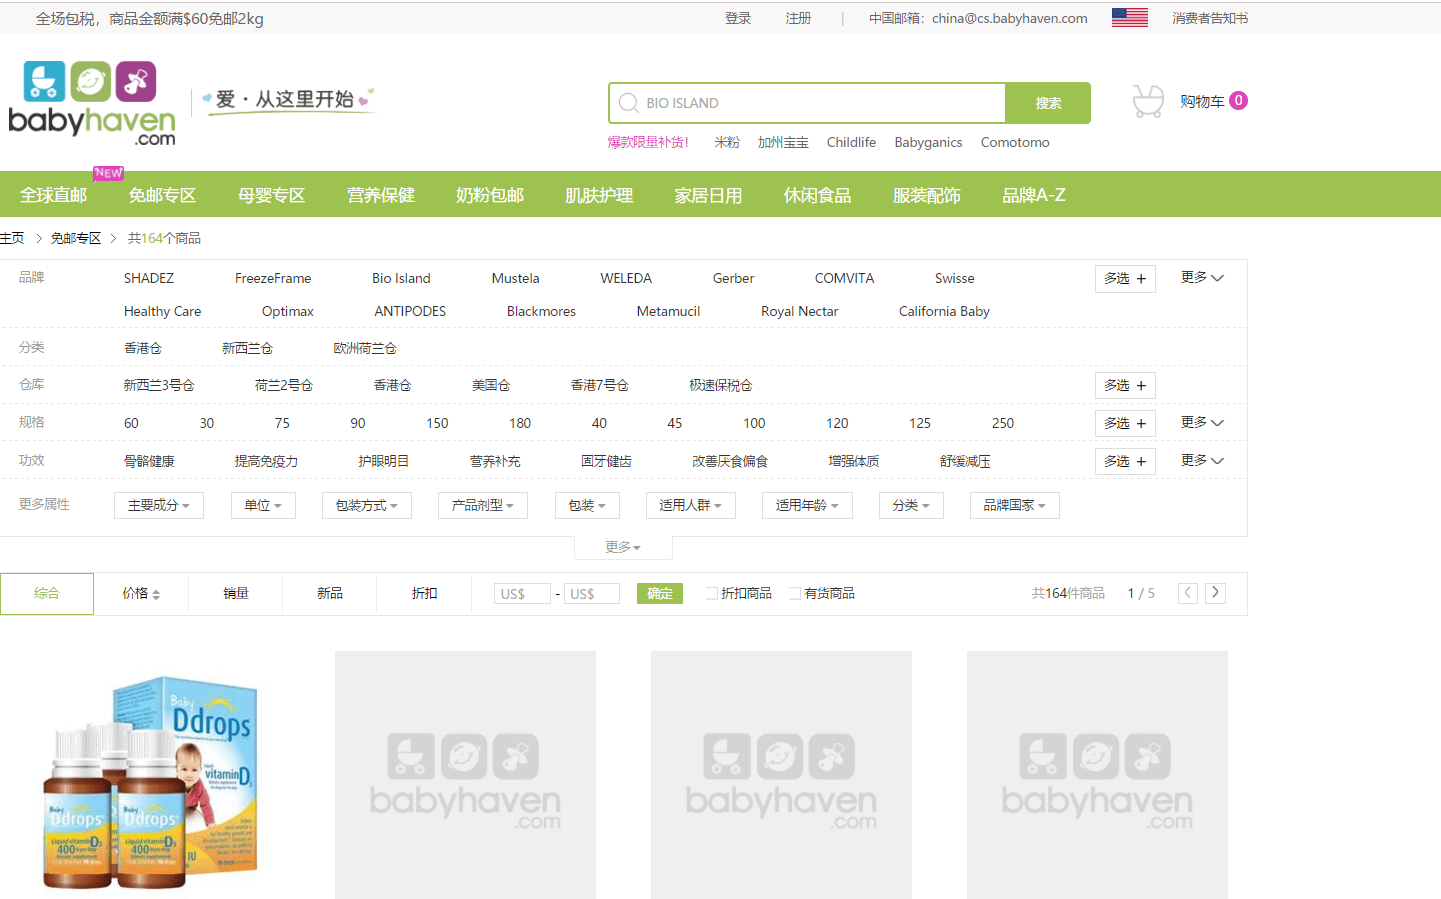Filter by 骨骼健康 effect
Image resolution: width=1441 pixels, height=899 pixels.
click(149, 461)
